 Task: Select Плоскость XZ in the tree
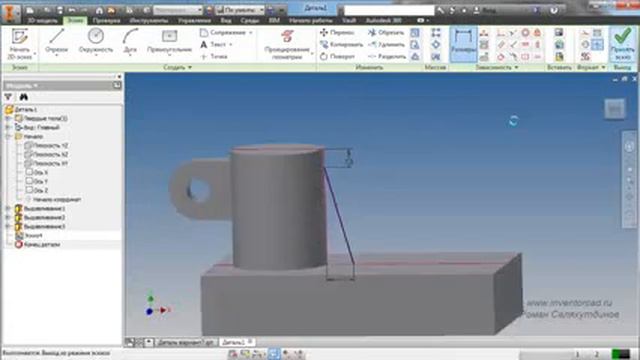point(46,154)
